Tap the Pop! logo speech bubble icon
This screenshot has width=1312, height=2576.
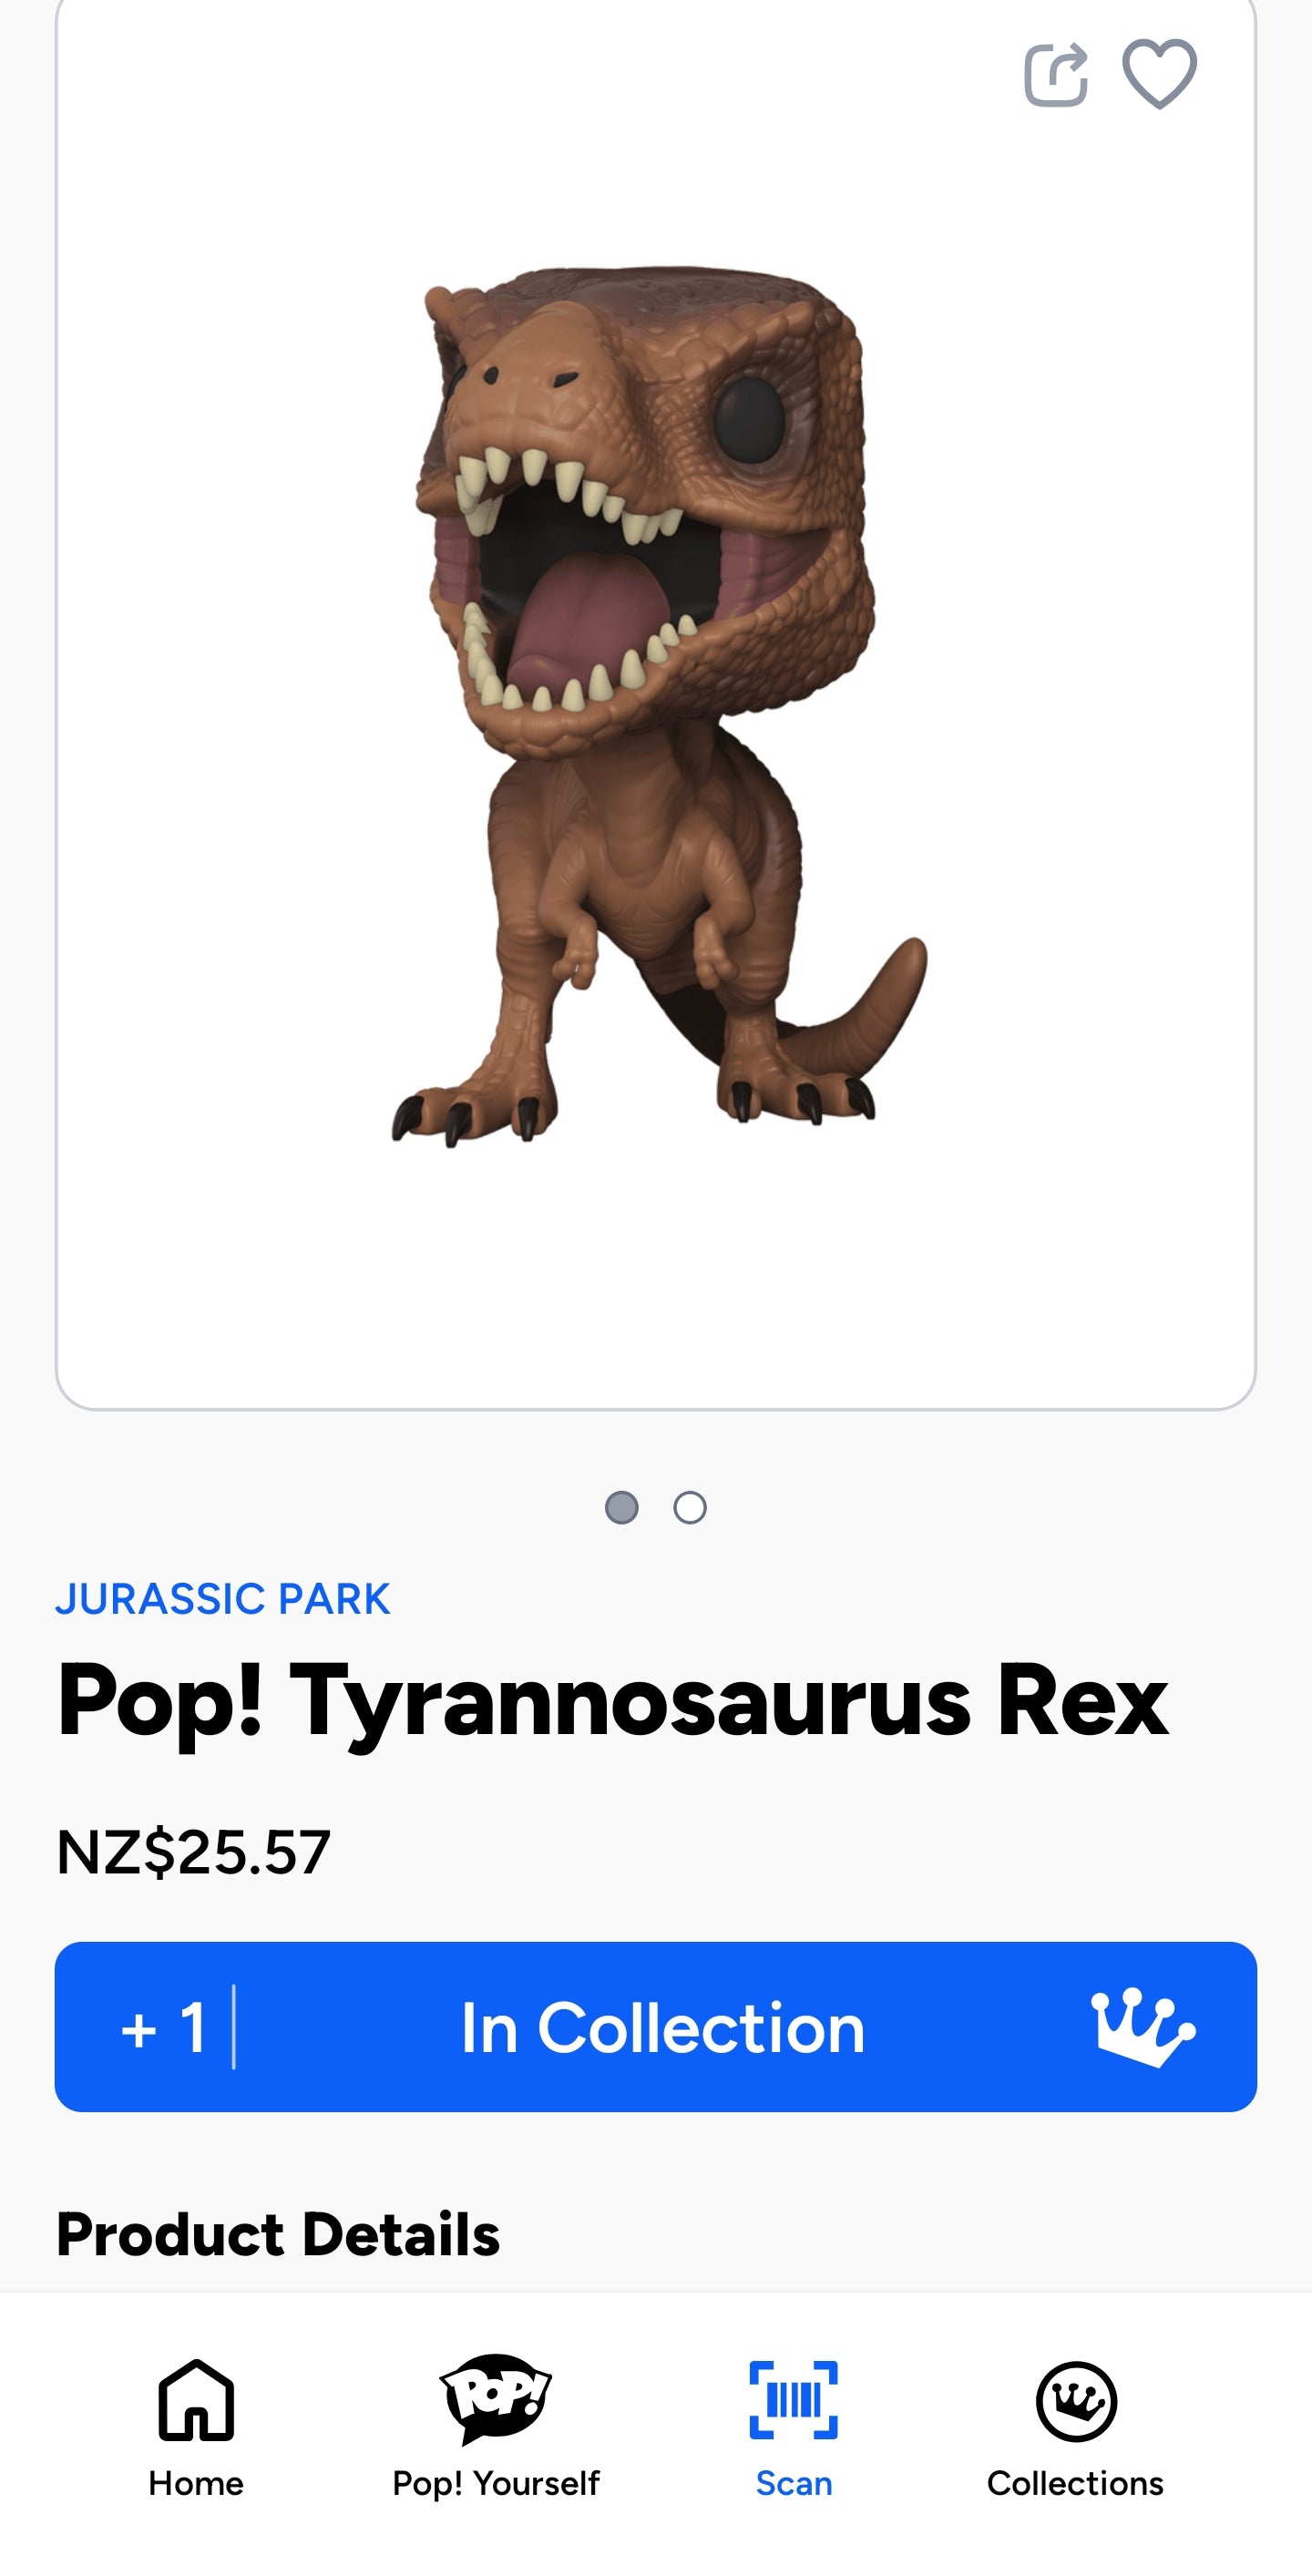pos(496,2398)
